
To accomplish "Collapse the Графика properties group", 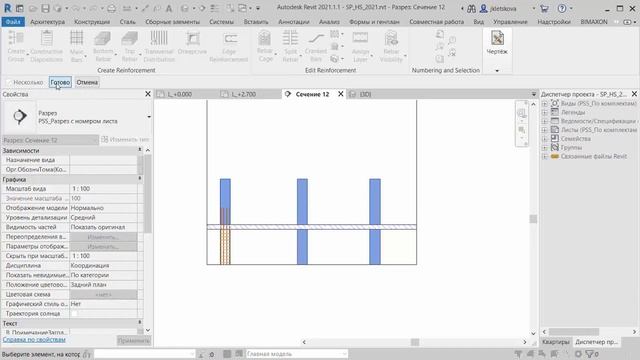I will tap(140, 179).
